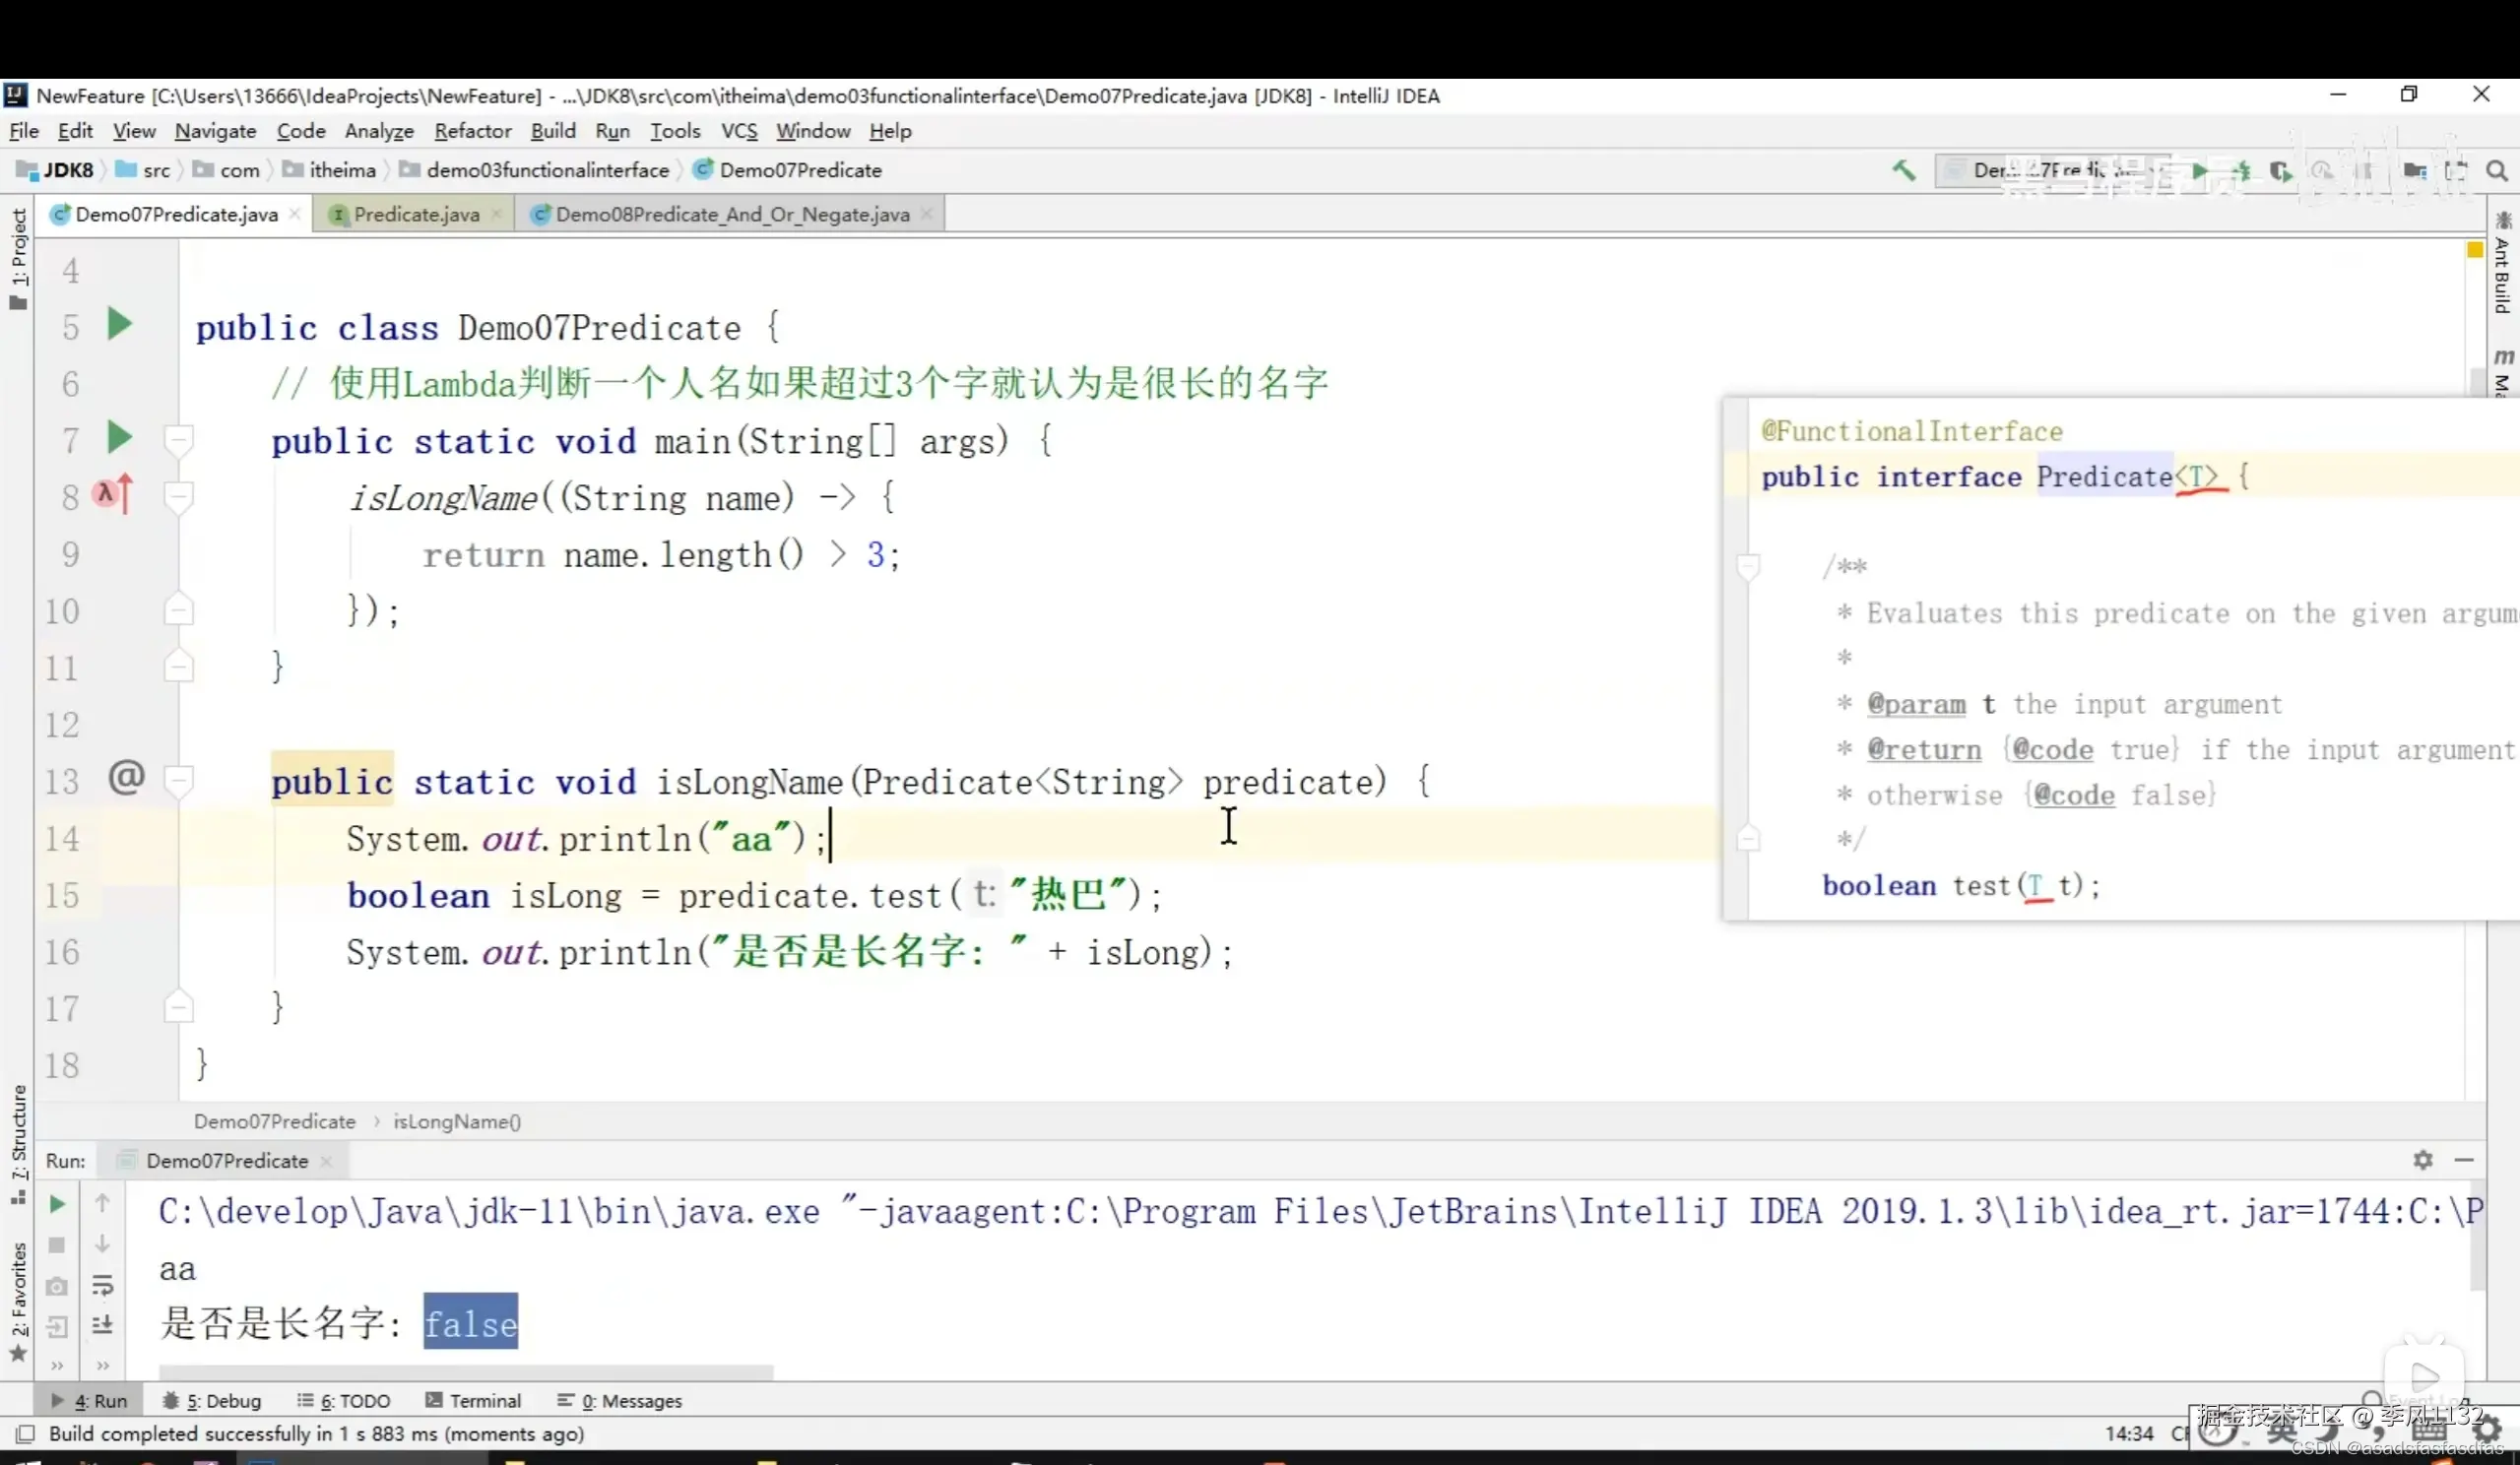Viewport: 2520px width, 1465px height.
Task: Toggle Soft-Wrap in Run console
Action: click(102, 1285)
